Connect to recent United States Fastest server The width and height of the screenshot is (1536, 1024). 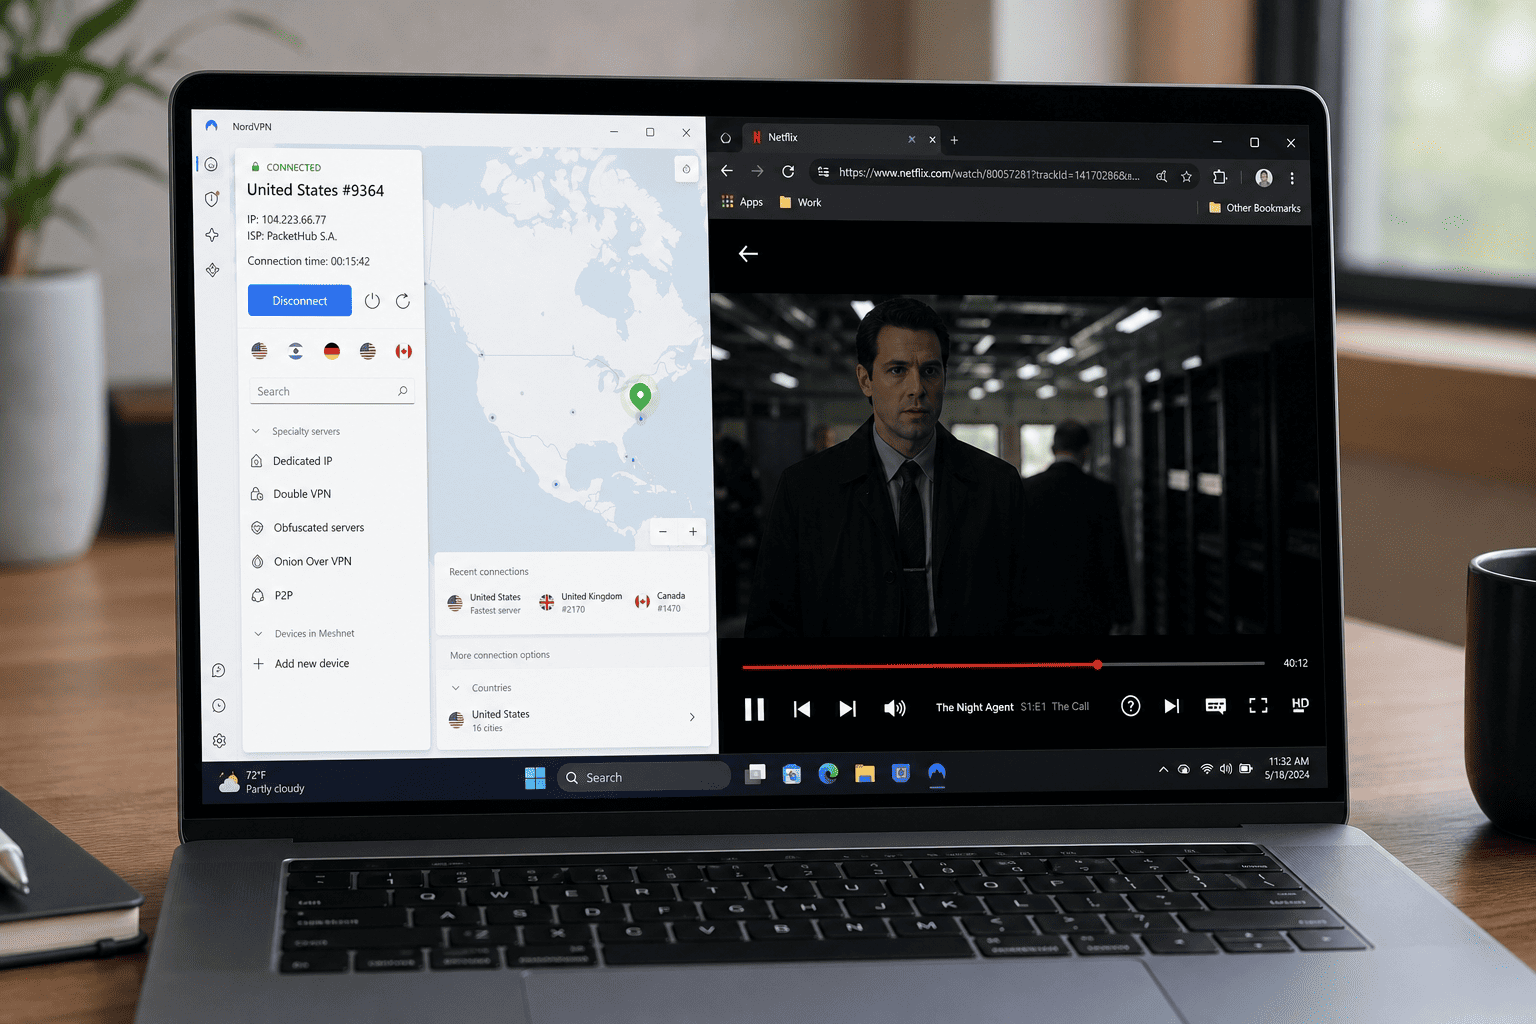484,603
